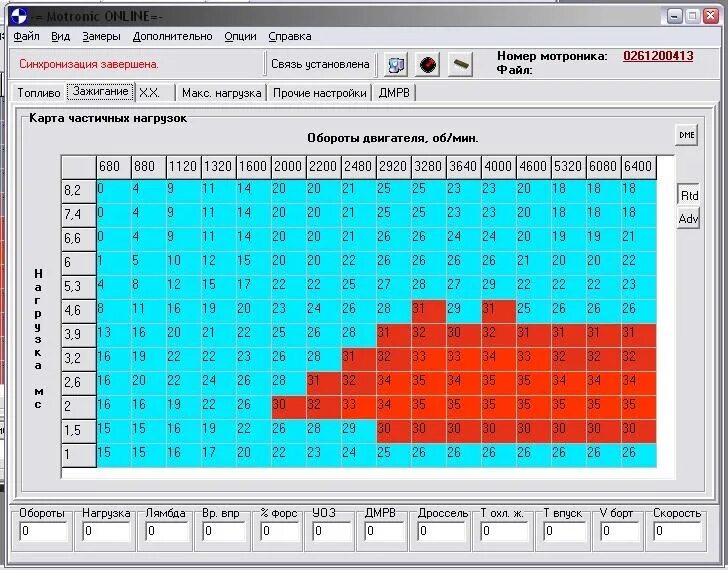Click the chip memory toolbar icon
The width and height of the screenshot is (728, 570).
coord(461,65)
